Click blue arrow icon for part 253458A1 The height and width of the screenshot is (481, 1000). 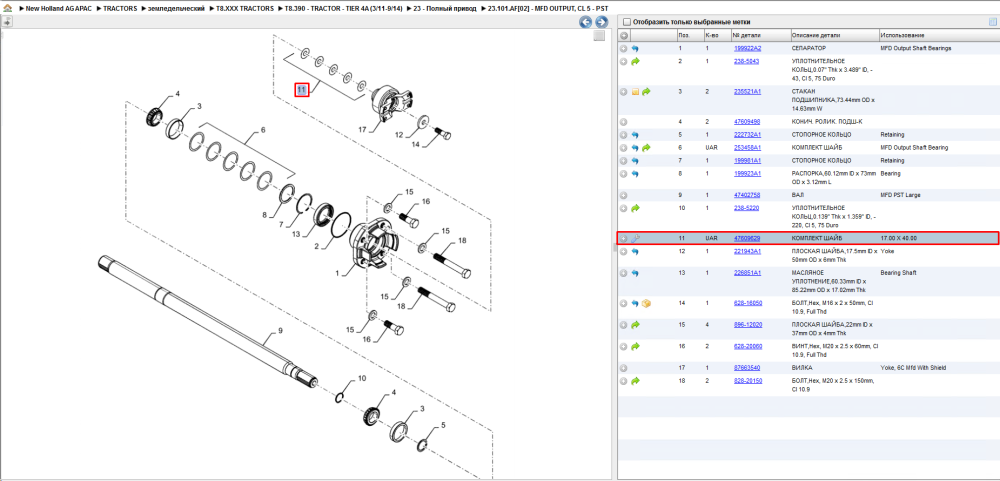click(635, 148)
